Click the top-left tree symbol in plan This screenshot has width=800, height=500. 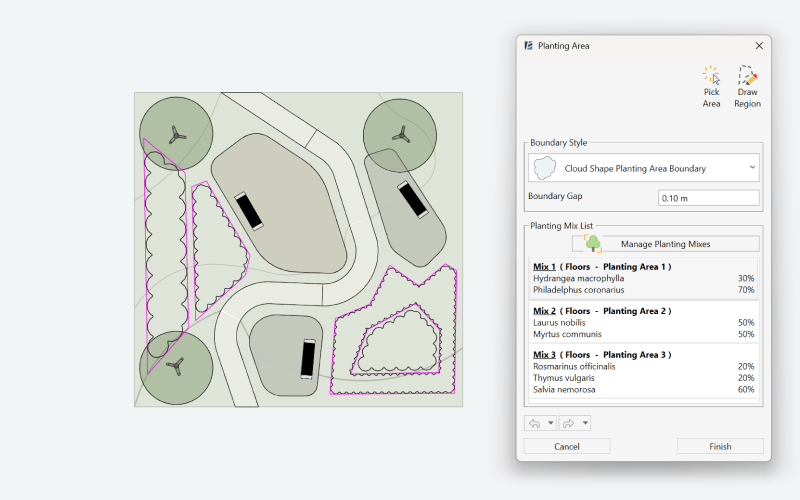tap(176, 133)
